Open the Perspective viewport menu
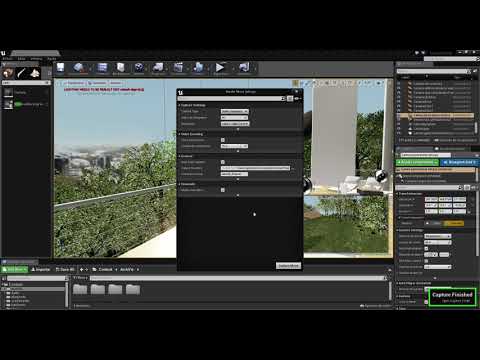 (x=75, y=83)
